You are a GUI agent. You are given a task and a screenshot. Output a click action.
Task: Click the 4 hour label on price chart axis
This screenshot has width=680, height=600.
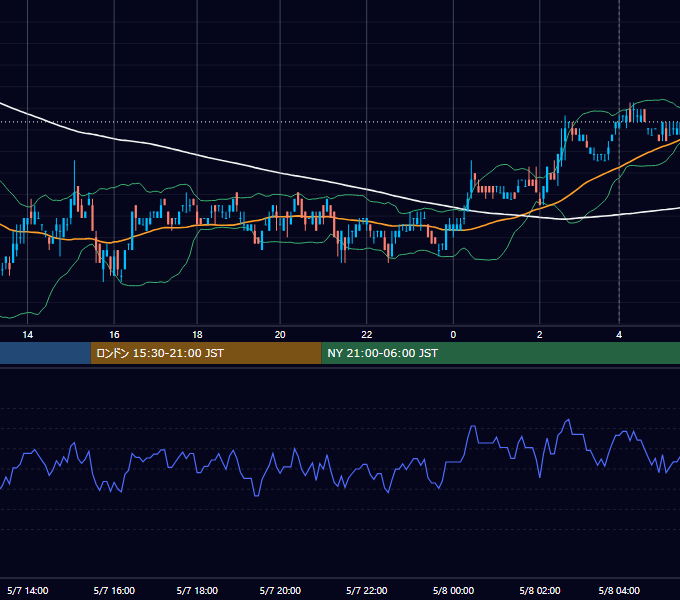tap(619, 335)
